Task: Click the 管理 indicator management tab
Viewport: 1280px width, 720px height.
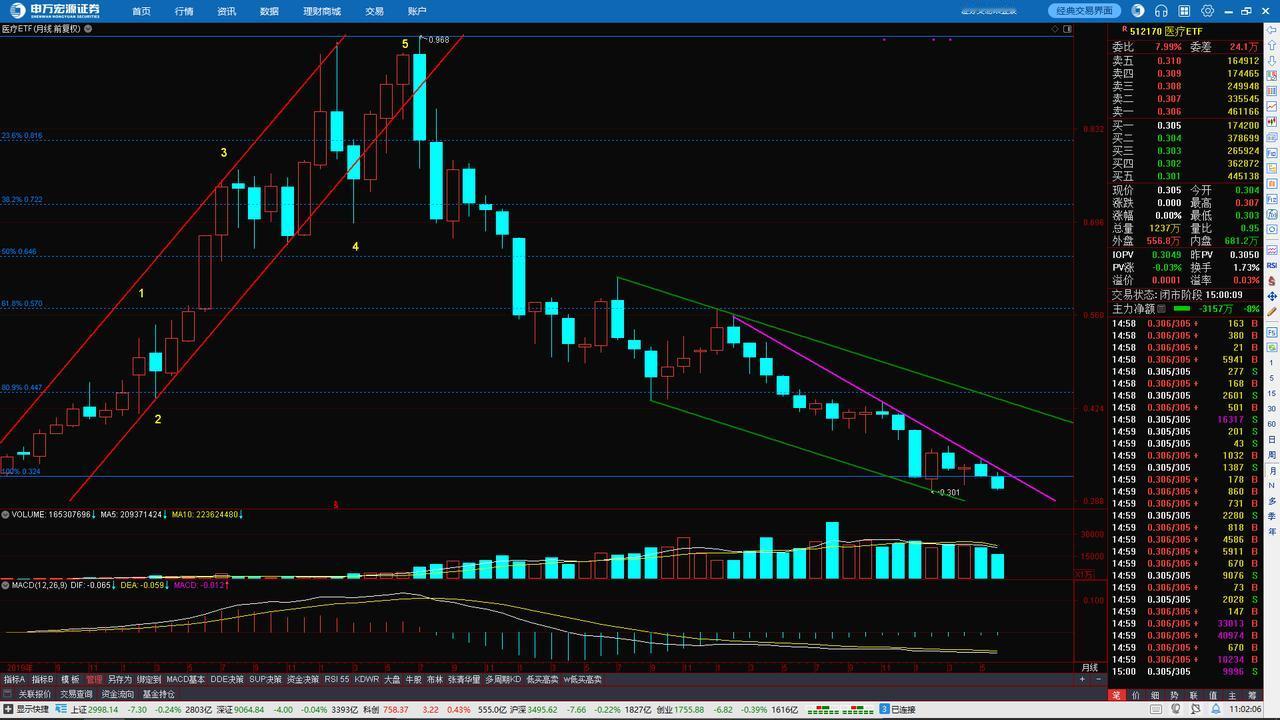Action: coord(94,679)
